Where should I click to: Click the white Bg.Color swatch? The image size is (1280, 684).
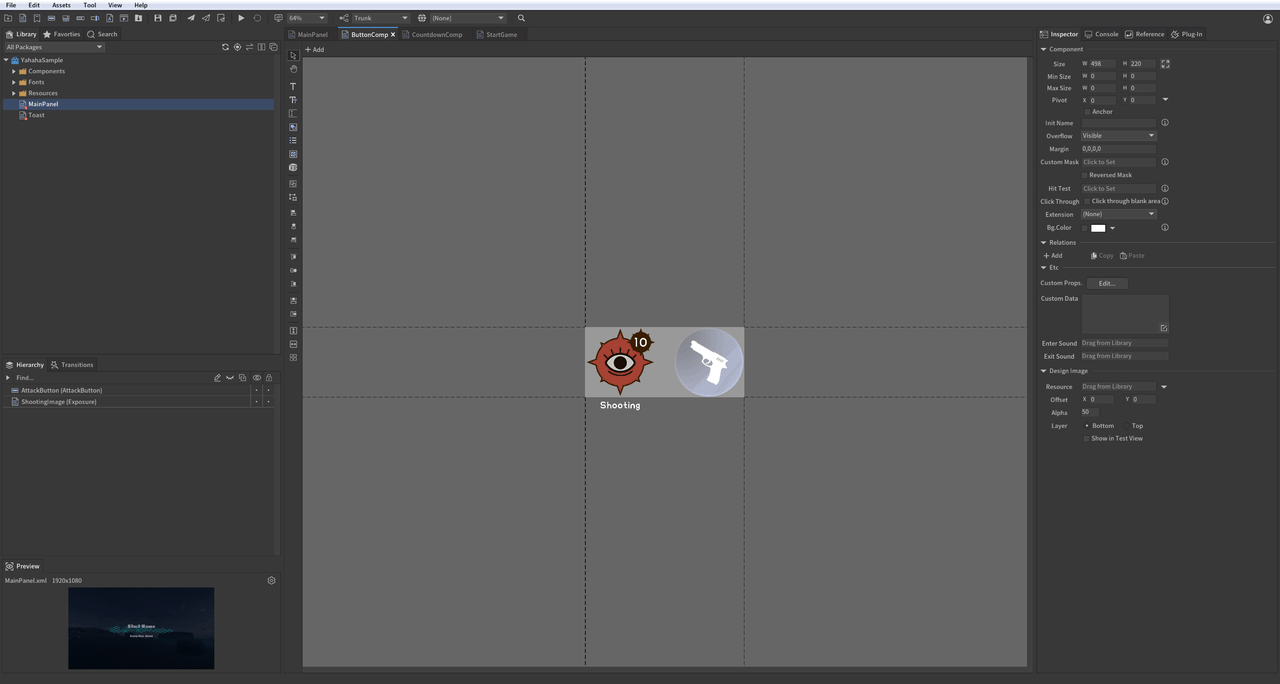click(x=1098, y=228)
